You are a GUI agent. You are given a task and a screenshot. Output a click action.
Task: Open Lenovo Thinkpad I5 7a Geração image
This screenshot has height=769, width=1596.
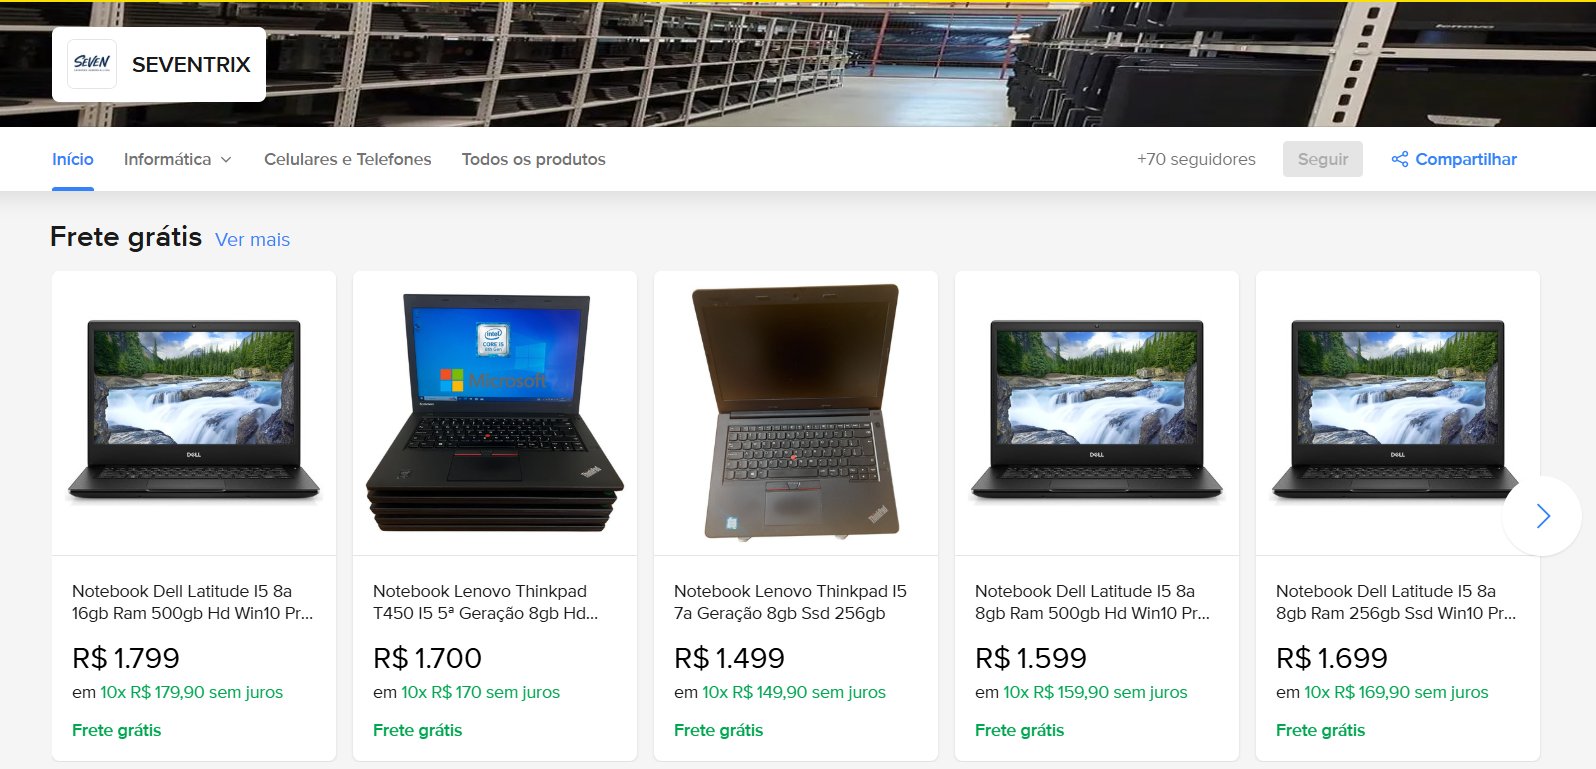(x=796, y=413)
